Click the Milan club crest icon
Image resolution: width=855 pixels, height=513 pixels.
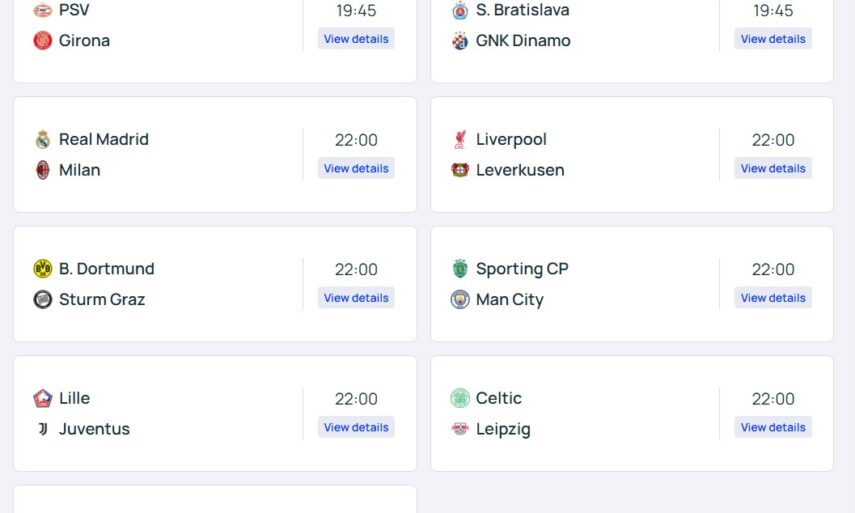(42, 170)
